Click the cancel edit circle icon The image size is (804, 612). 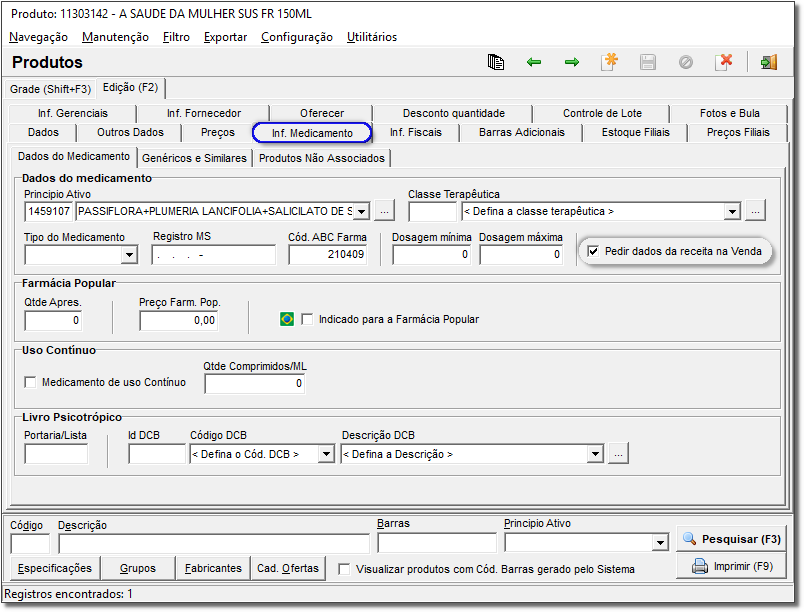click(686, 62)
